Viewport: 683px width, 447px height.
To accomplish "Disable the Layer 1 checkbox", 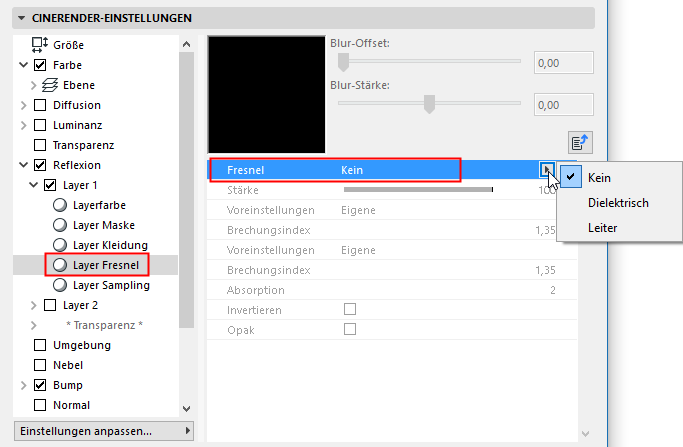I will tap(50, 185).
